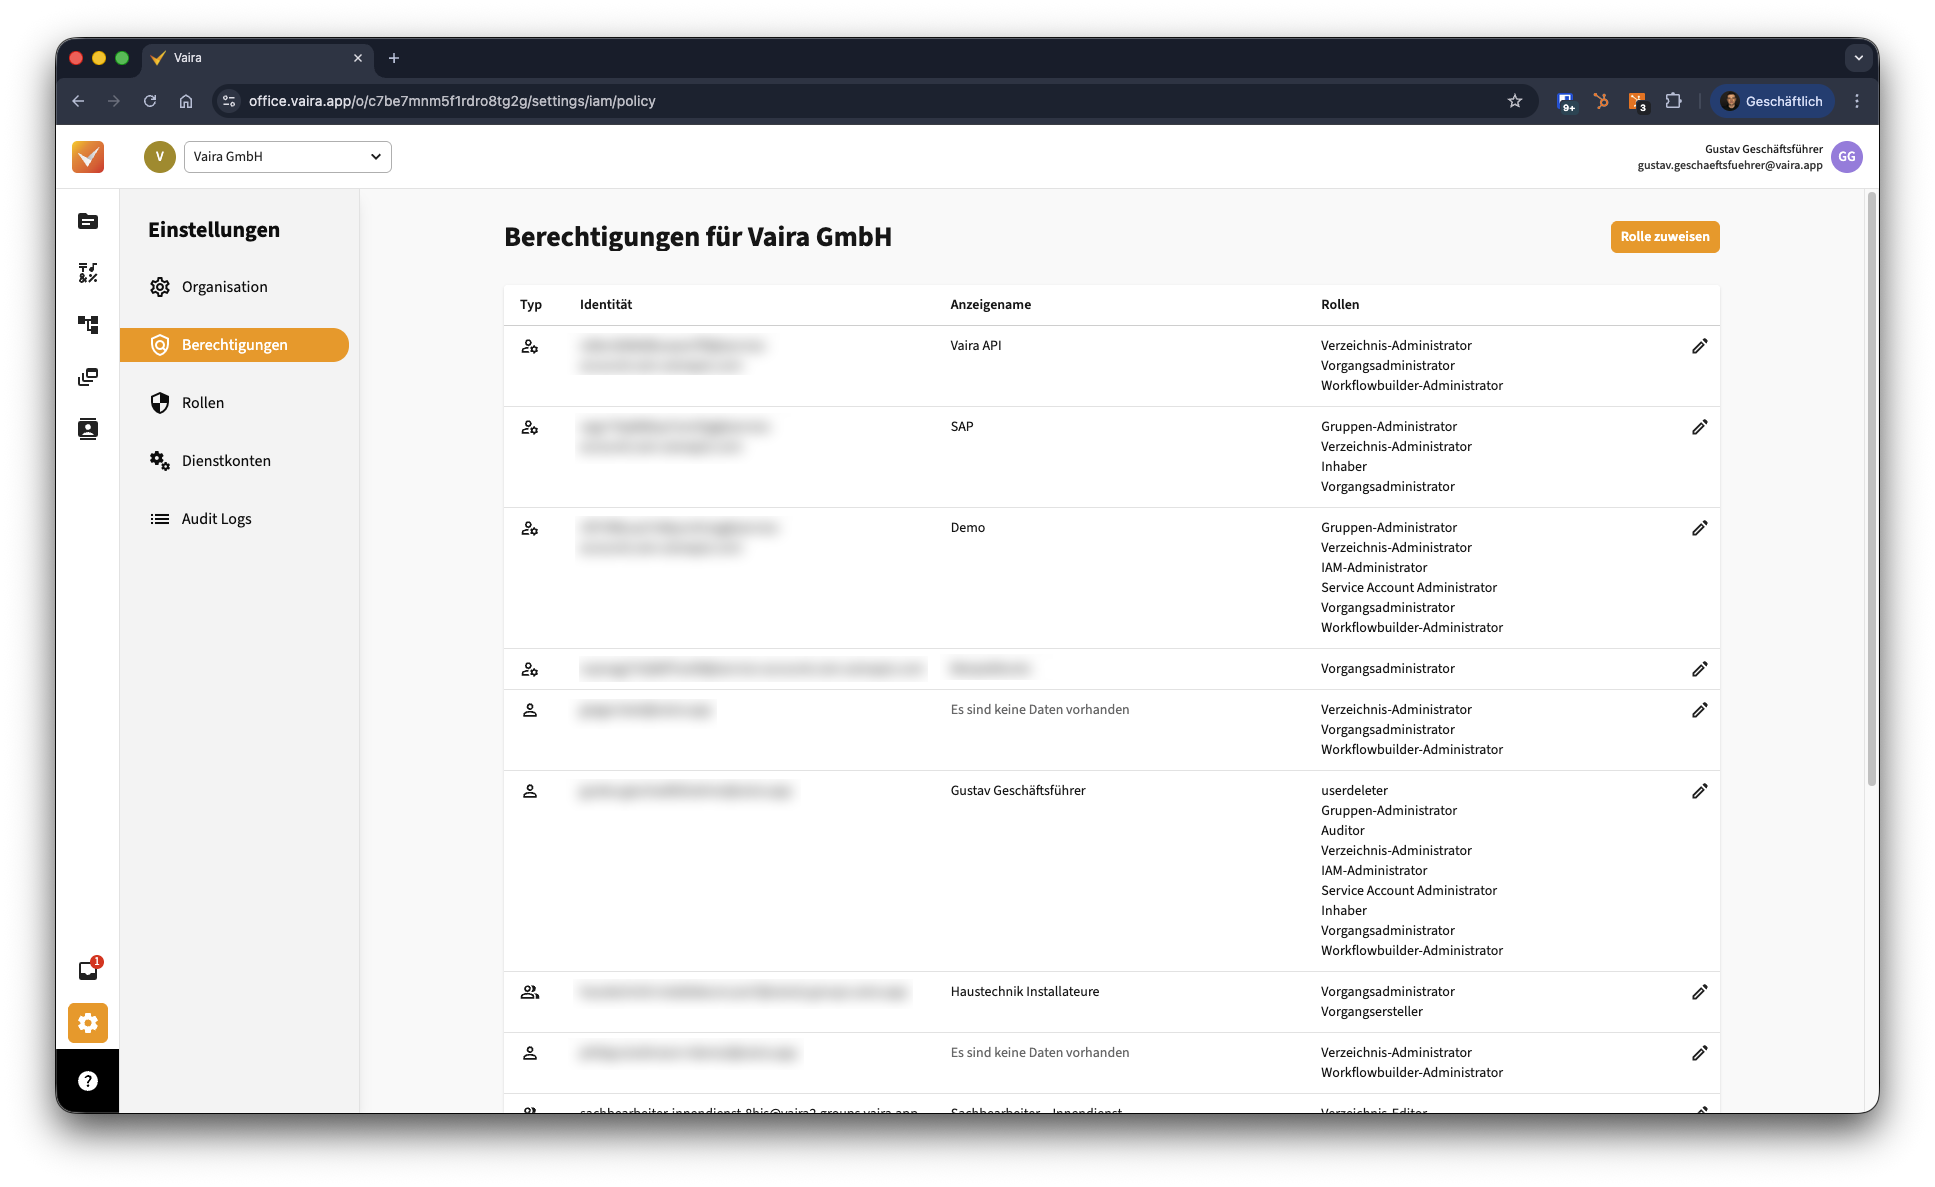Click the workflow tree icon in sidebar
The width and height of the screenshot is (1935, 1187).
(88, 325)
